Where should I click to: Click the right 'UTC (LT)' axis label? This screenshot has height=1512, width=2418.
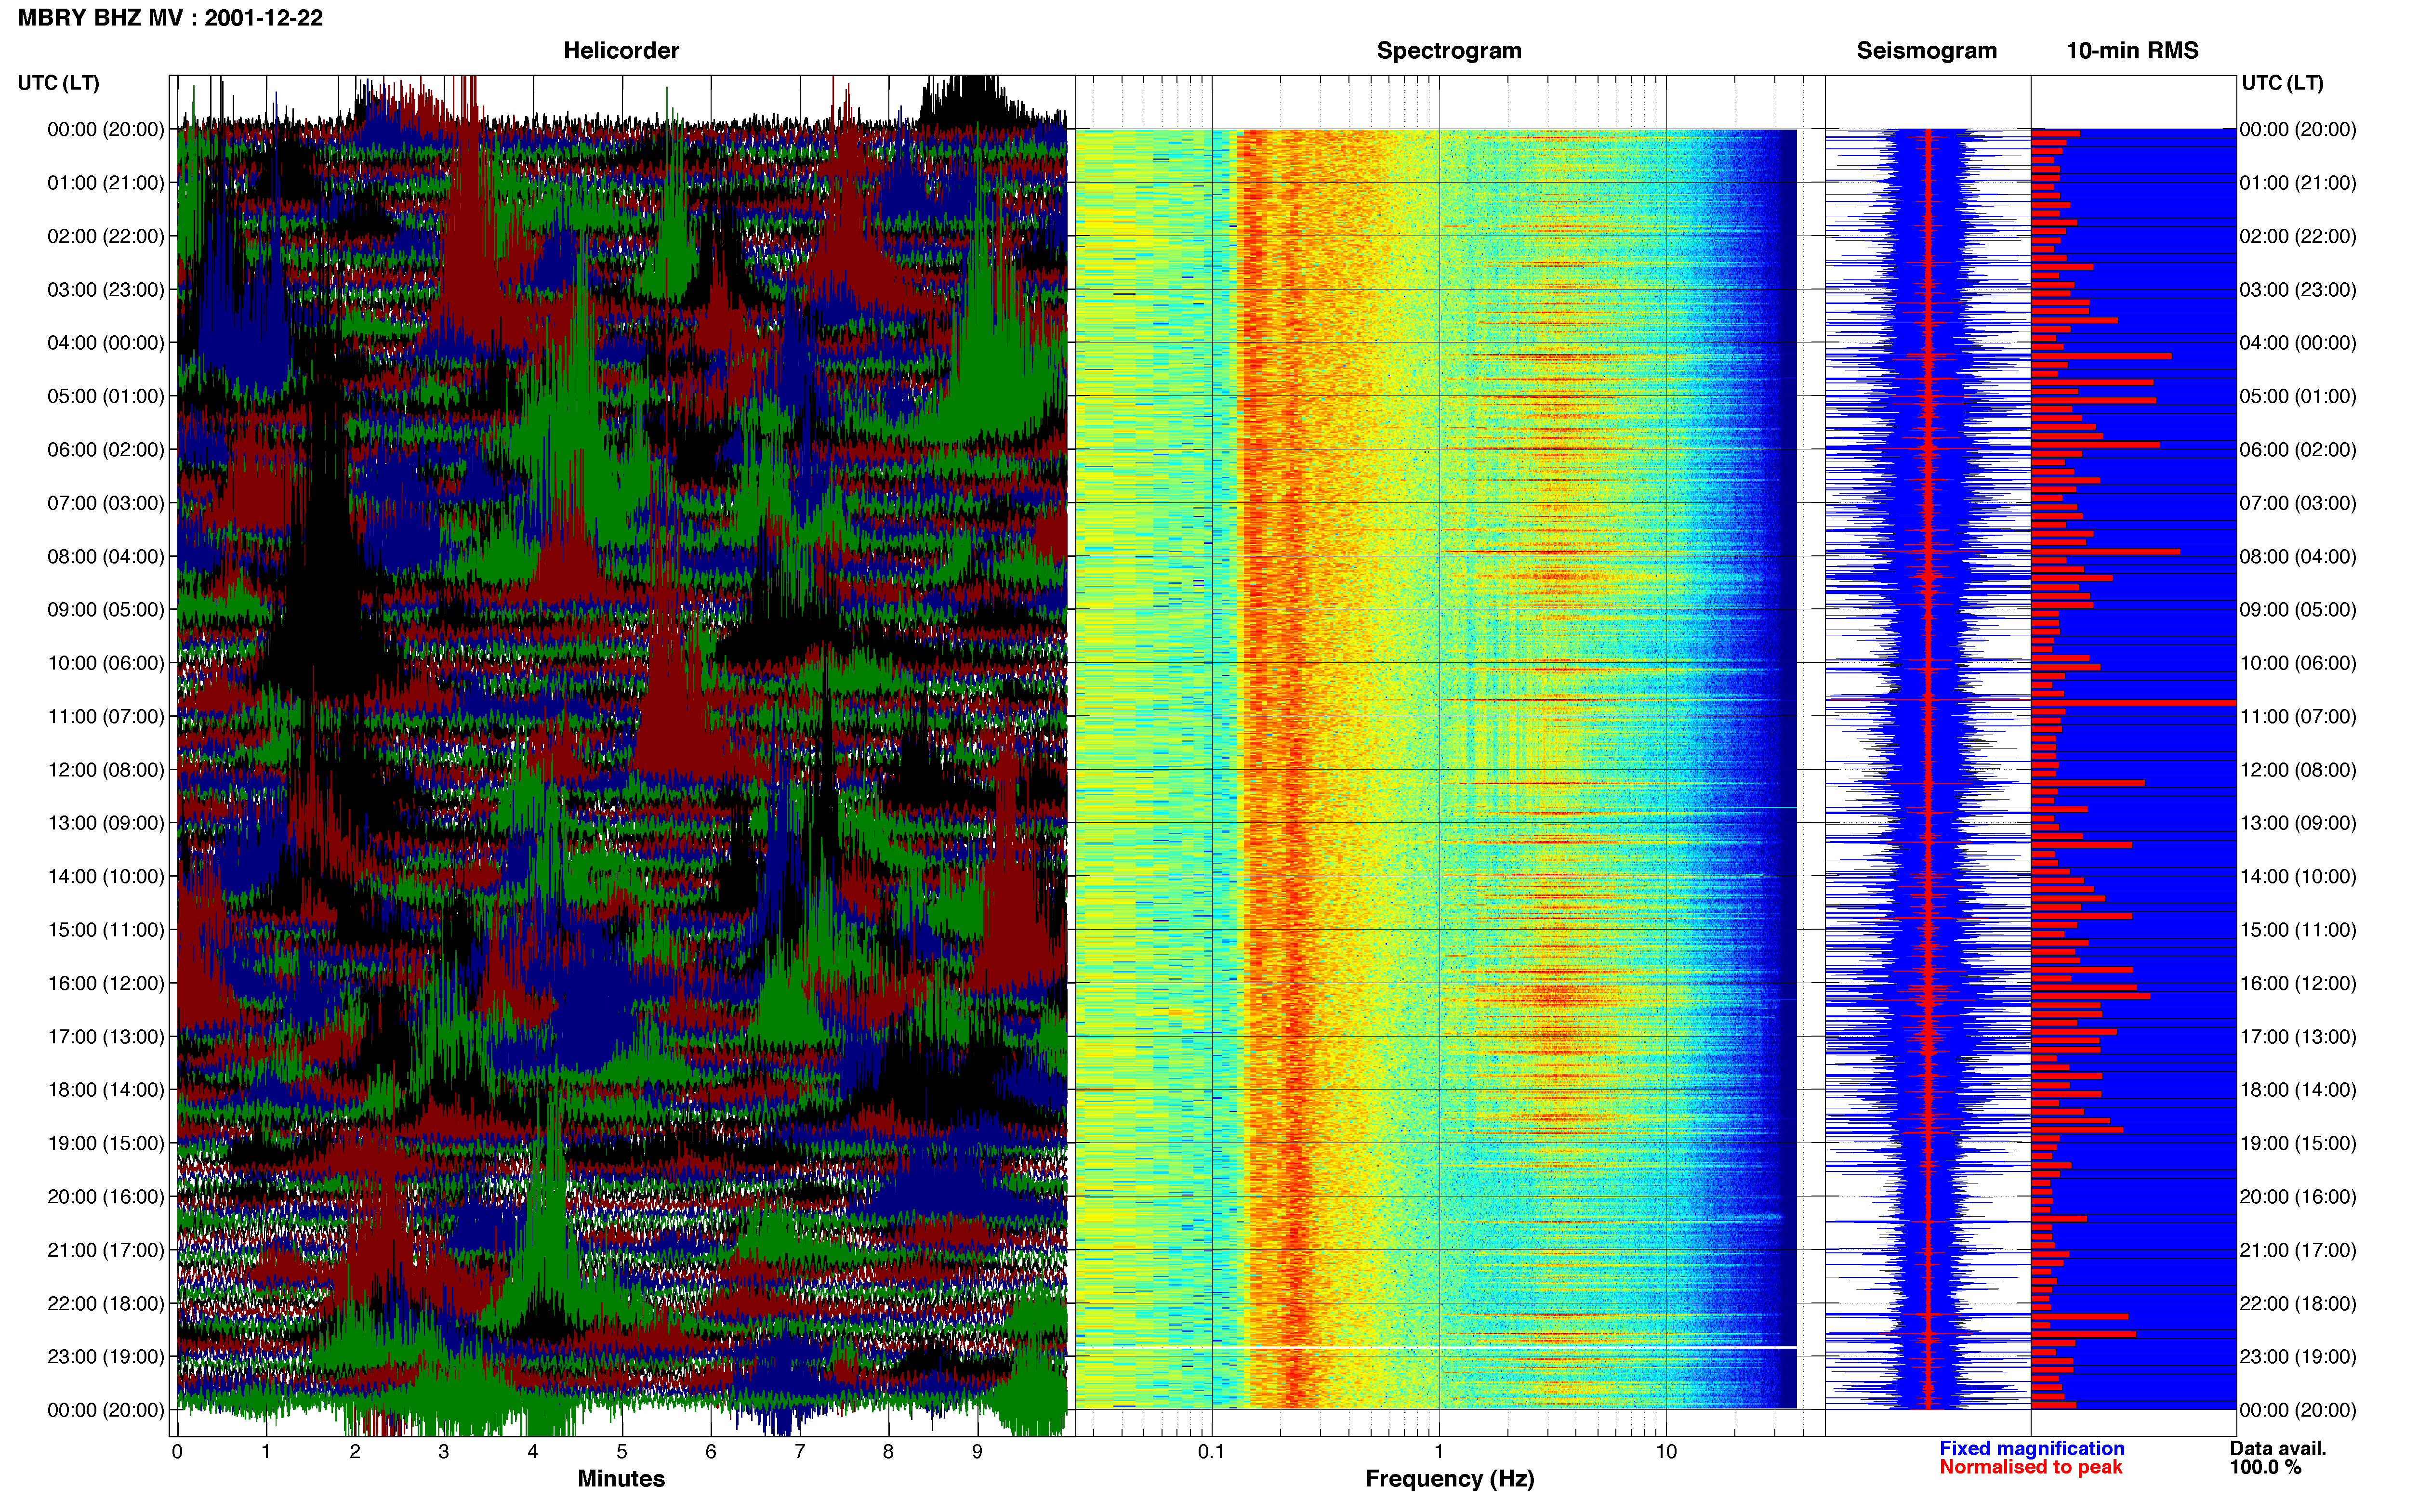[2282, 82]
